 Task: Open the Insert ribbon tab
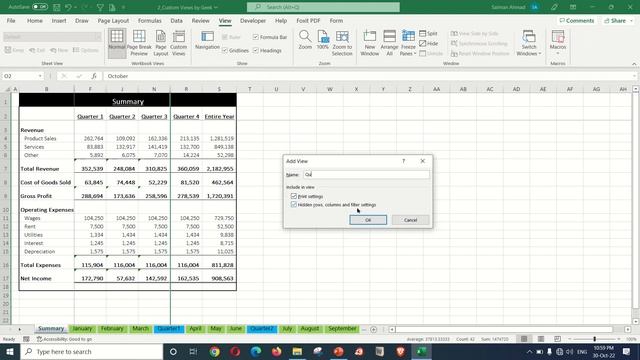pos(59,20)
